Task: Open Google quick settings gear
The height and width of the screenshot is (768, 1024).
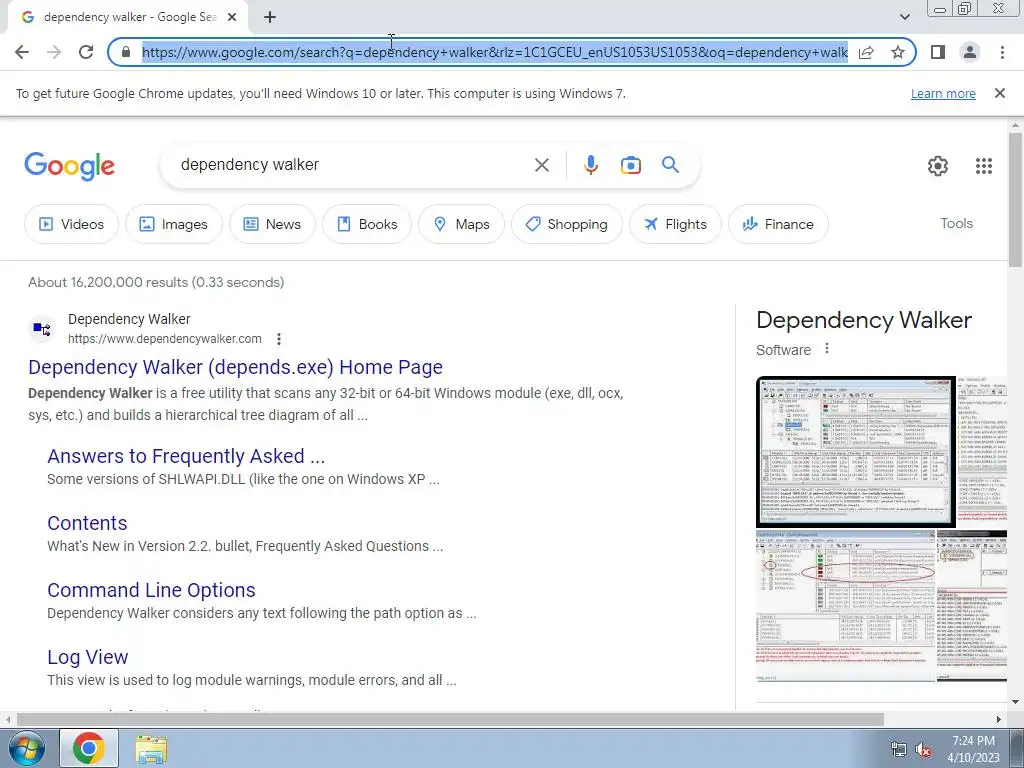Action: [x=938, y=166]
